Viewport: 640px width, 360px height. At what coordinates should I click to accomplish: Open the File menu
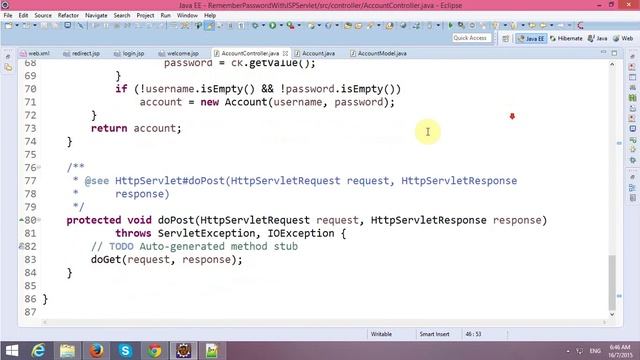[x=8, y=15]
